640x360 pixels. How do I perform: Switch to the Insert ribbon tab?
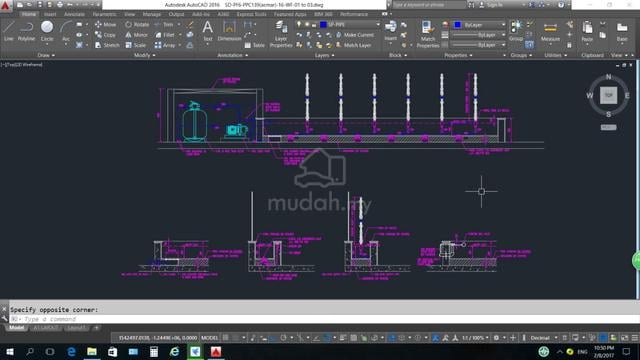(50, 14)
